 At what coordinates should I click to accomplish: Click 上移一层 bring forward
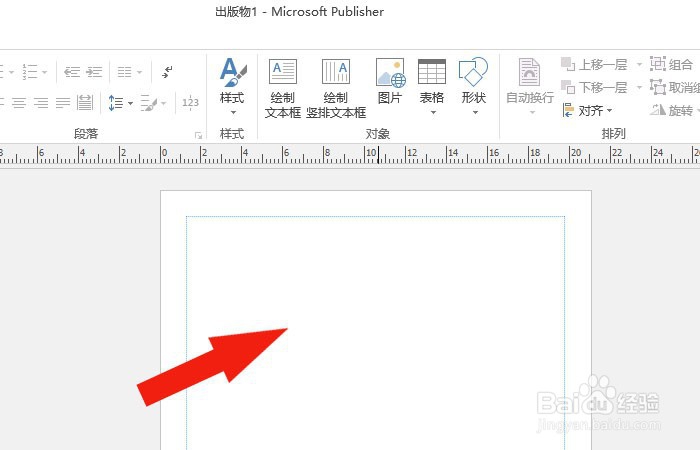tap(594, 65)
